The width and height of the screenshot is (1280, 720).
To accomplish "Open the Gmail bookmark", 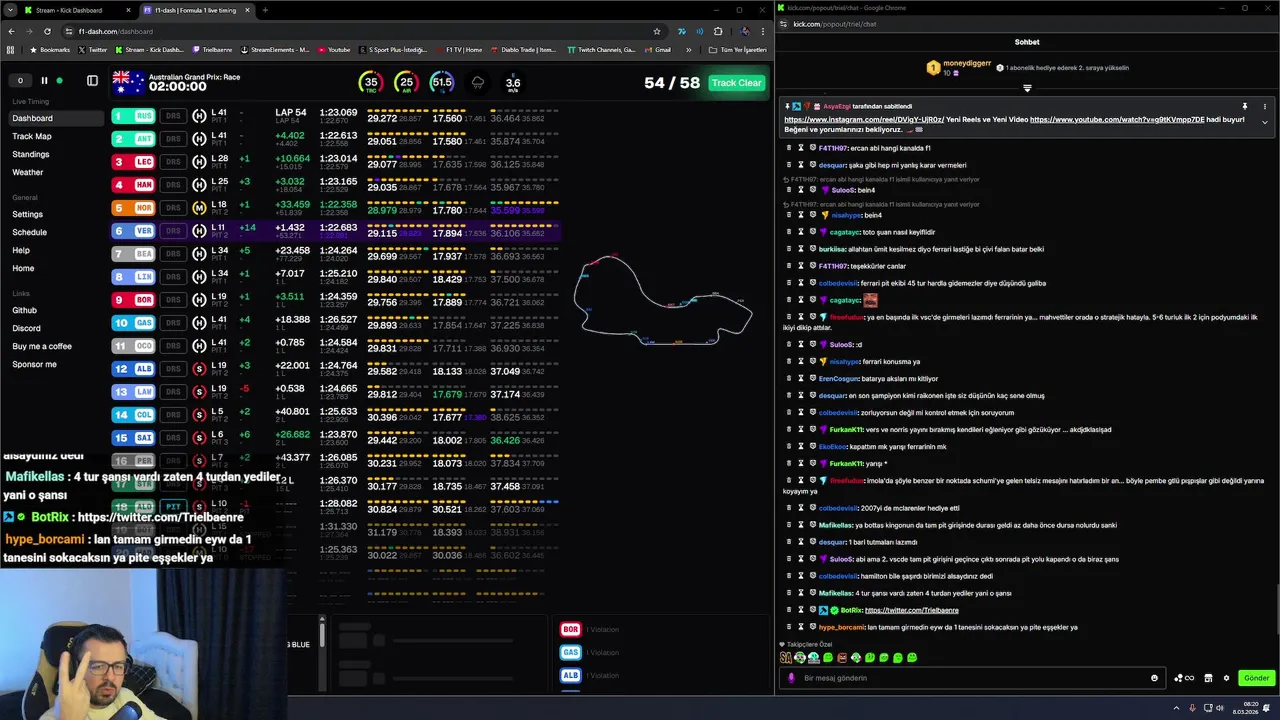I will [x=658, y=49].
